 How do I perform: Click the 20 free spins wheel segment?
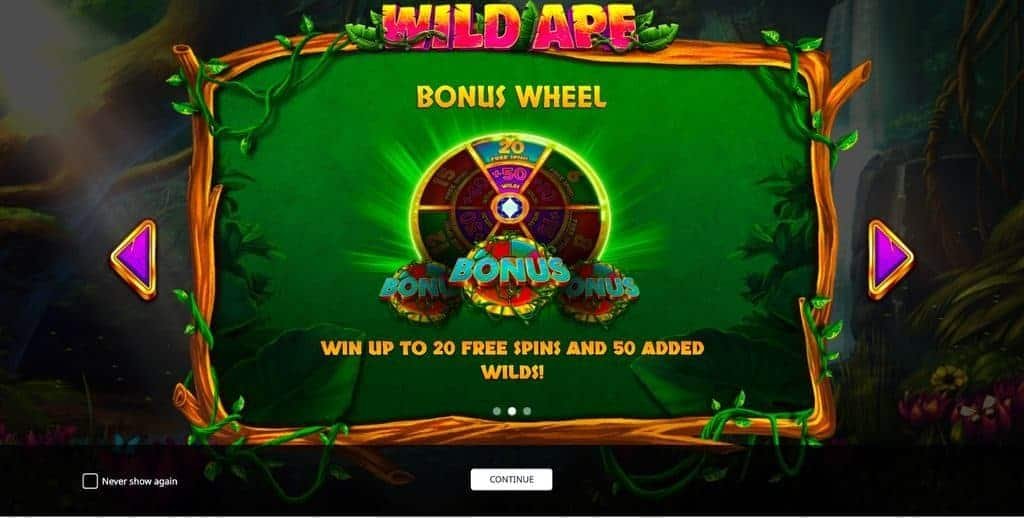tap(511, 150)
